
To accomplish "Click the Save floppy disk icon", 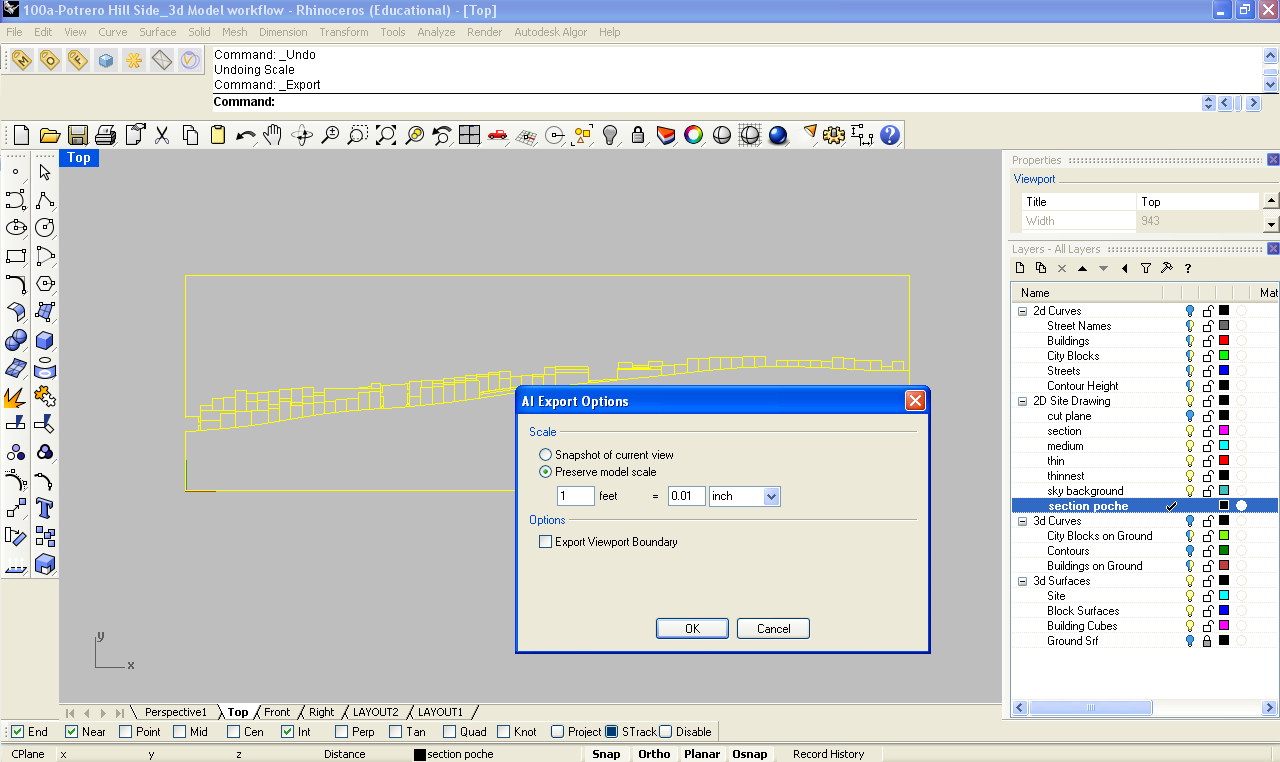I will (x=78, y=135).
